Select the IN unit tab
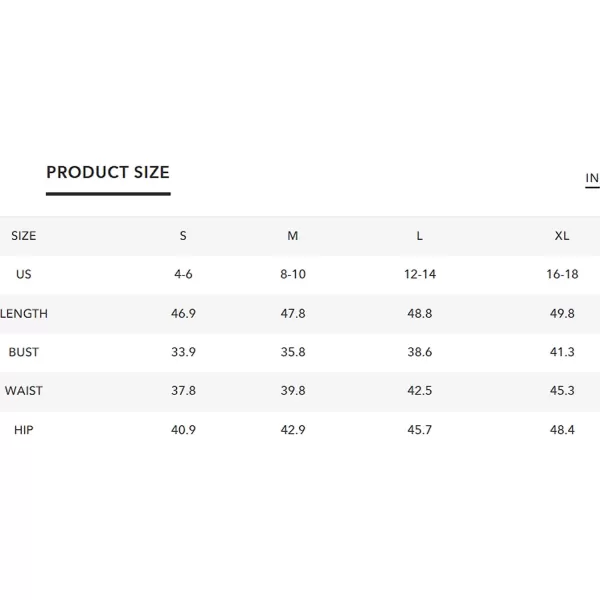The width and height of the screenshot is (600, 600). (x=592, y=178)
